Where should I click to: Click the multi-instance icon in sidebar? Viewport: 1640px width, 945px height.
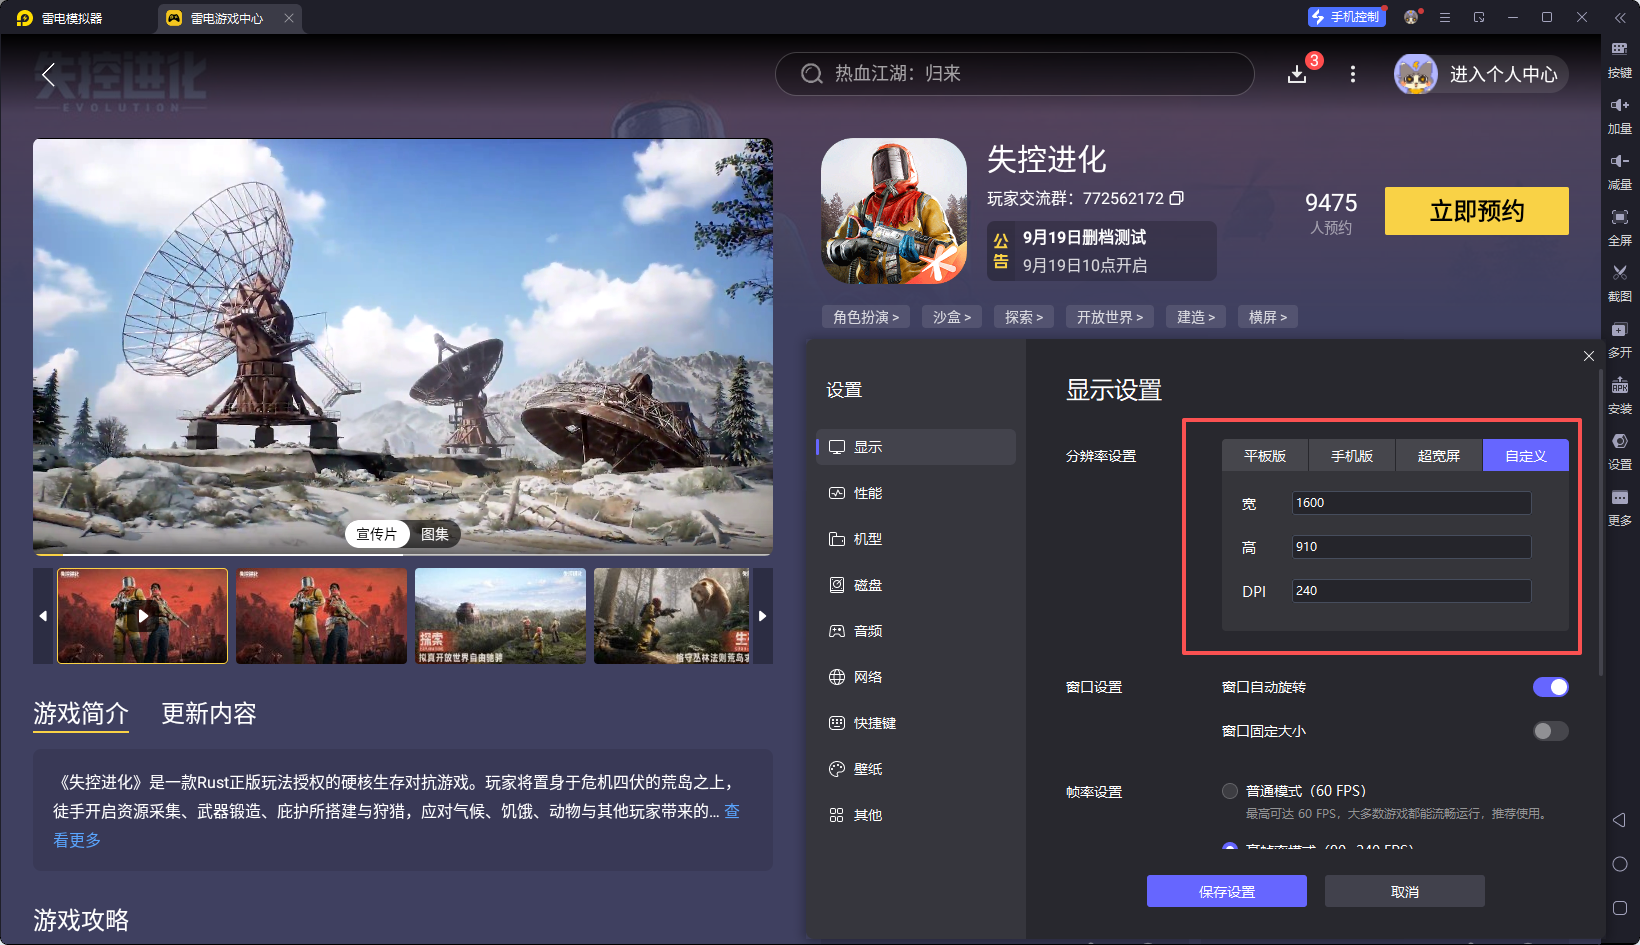tap(1619, 330)
